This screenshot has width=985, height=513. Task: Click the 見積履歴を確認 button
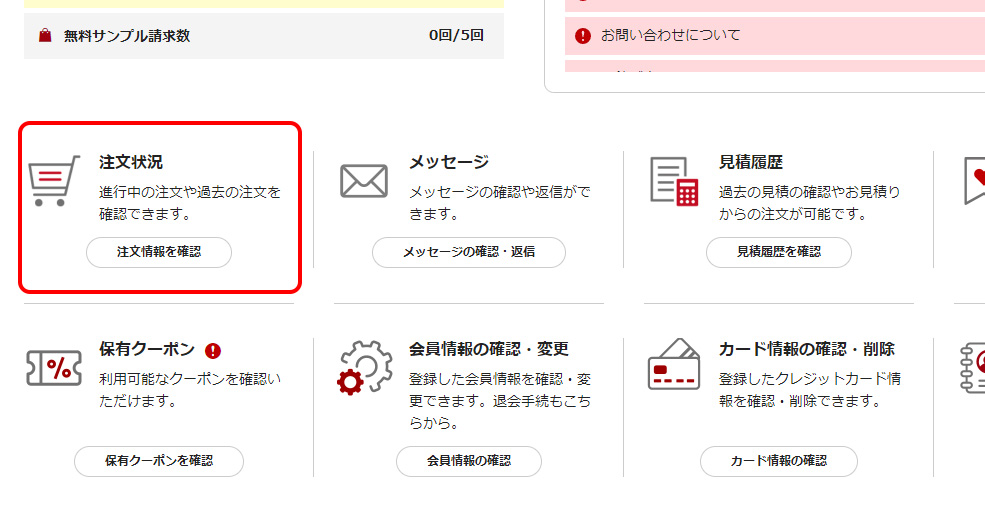coord(779,252)
